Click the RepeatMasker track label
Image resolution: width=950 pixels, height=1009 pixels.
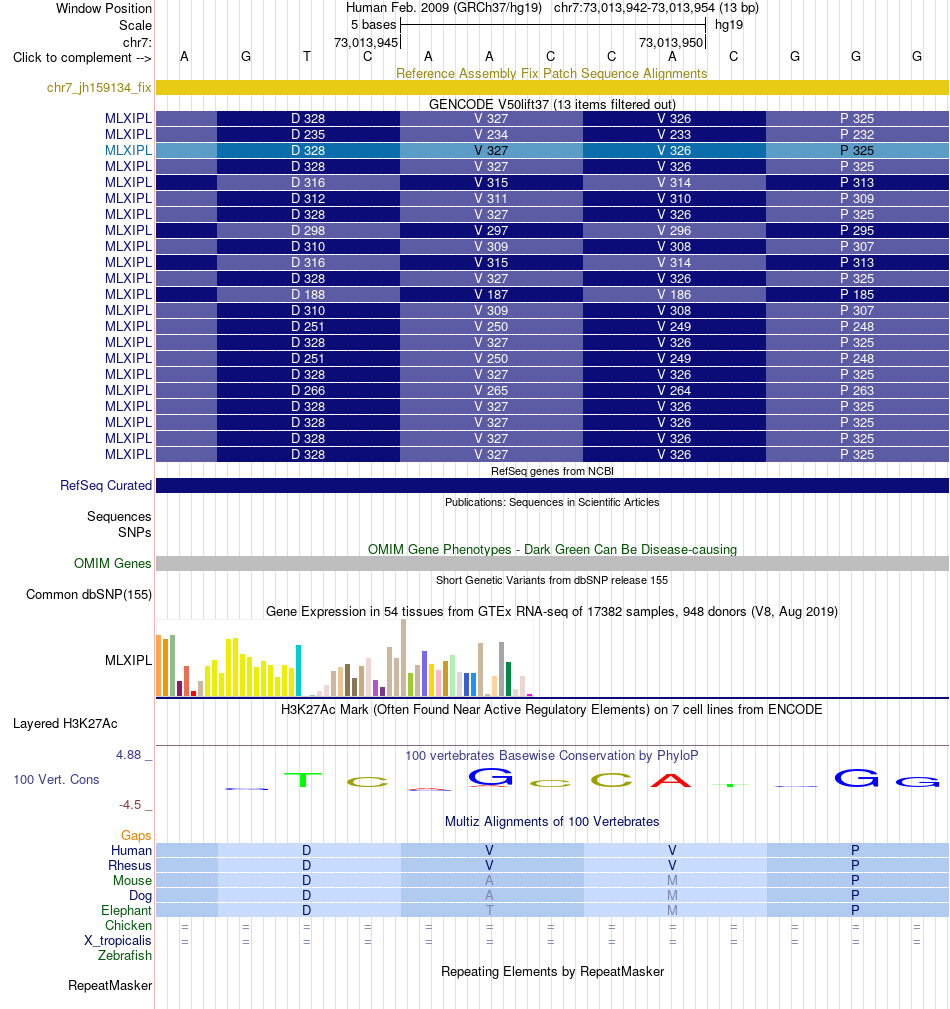(x=110, y=985)
